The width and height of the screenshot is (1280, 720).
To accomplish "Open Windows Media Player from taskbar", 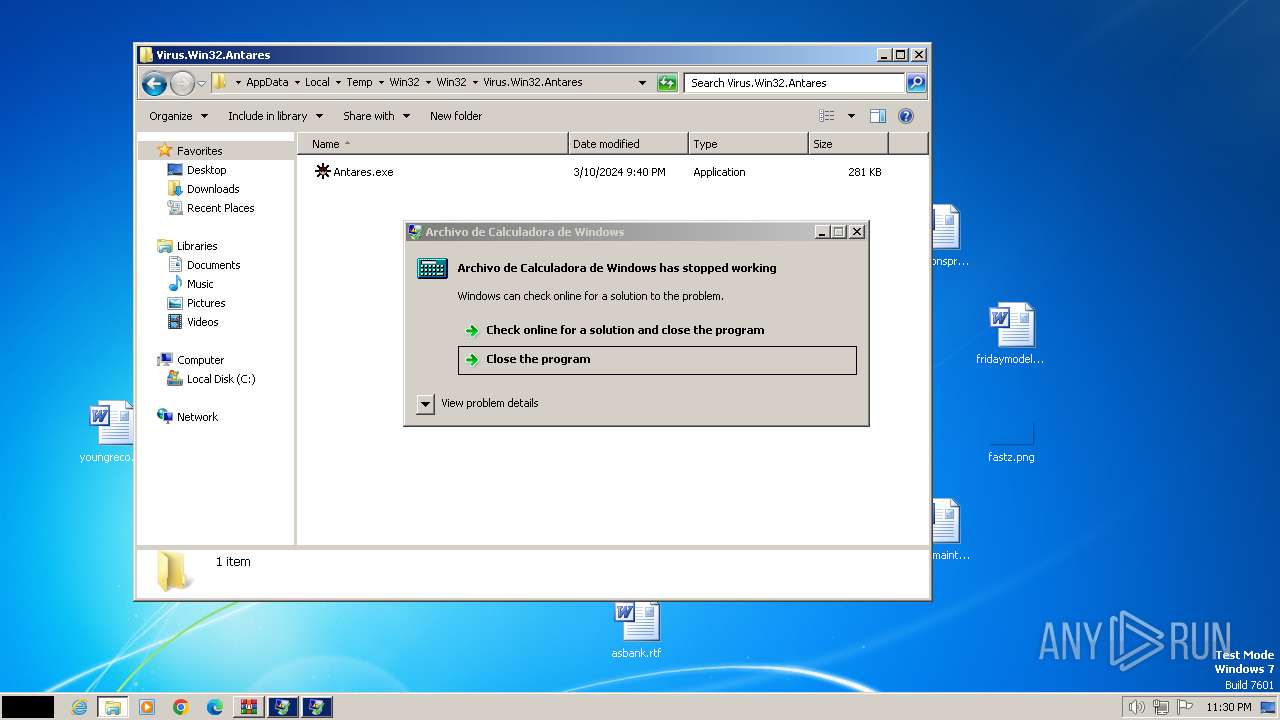I will click(147, 707).
